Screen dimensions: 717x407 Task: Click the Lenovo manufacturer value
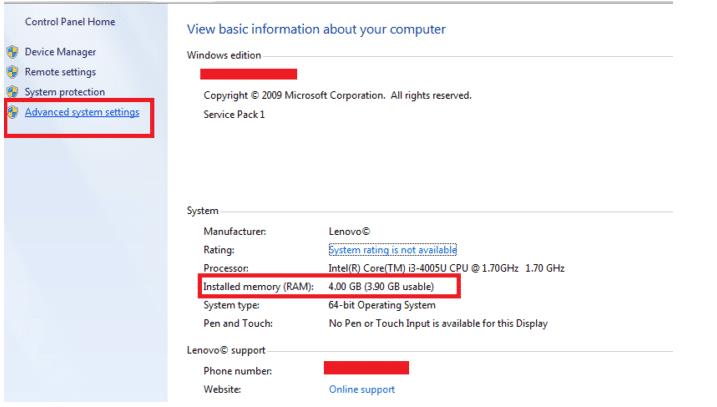(349, 231)
